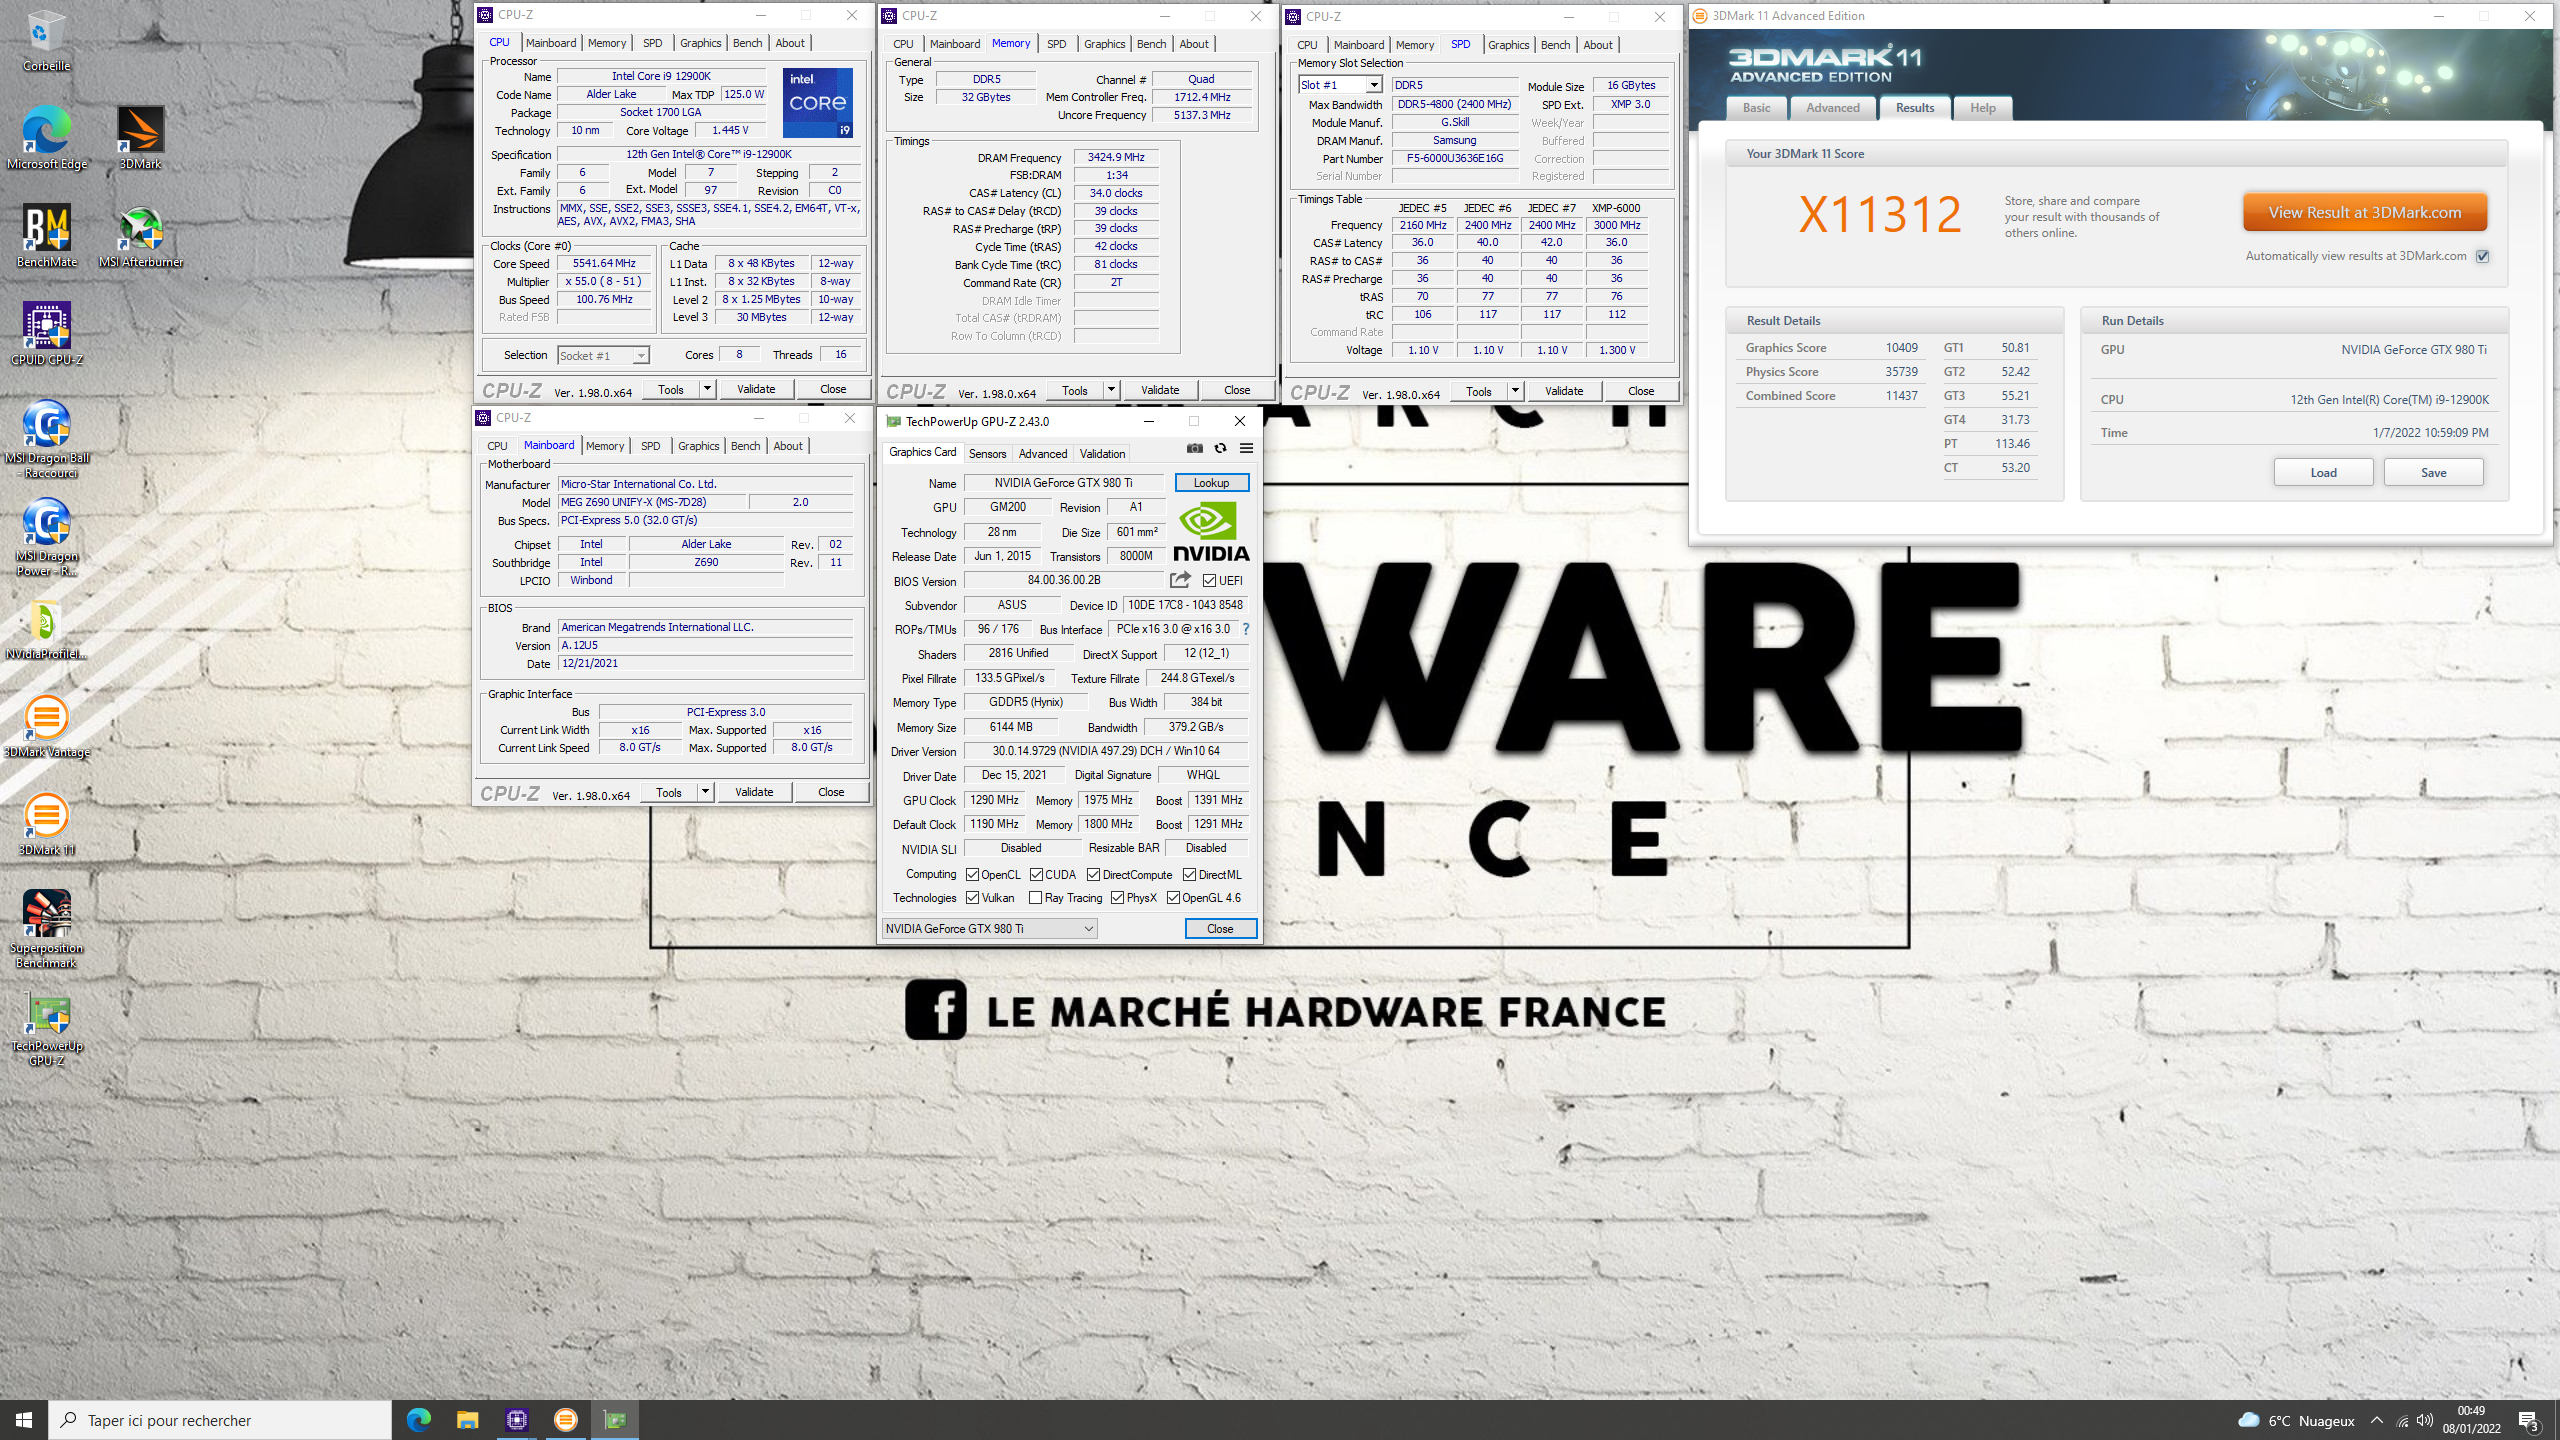Open GPU-Z hamburger menu icon
The width and height of the screenshot is (2560, 1440).
point(1246,448)
